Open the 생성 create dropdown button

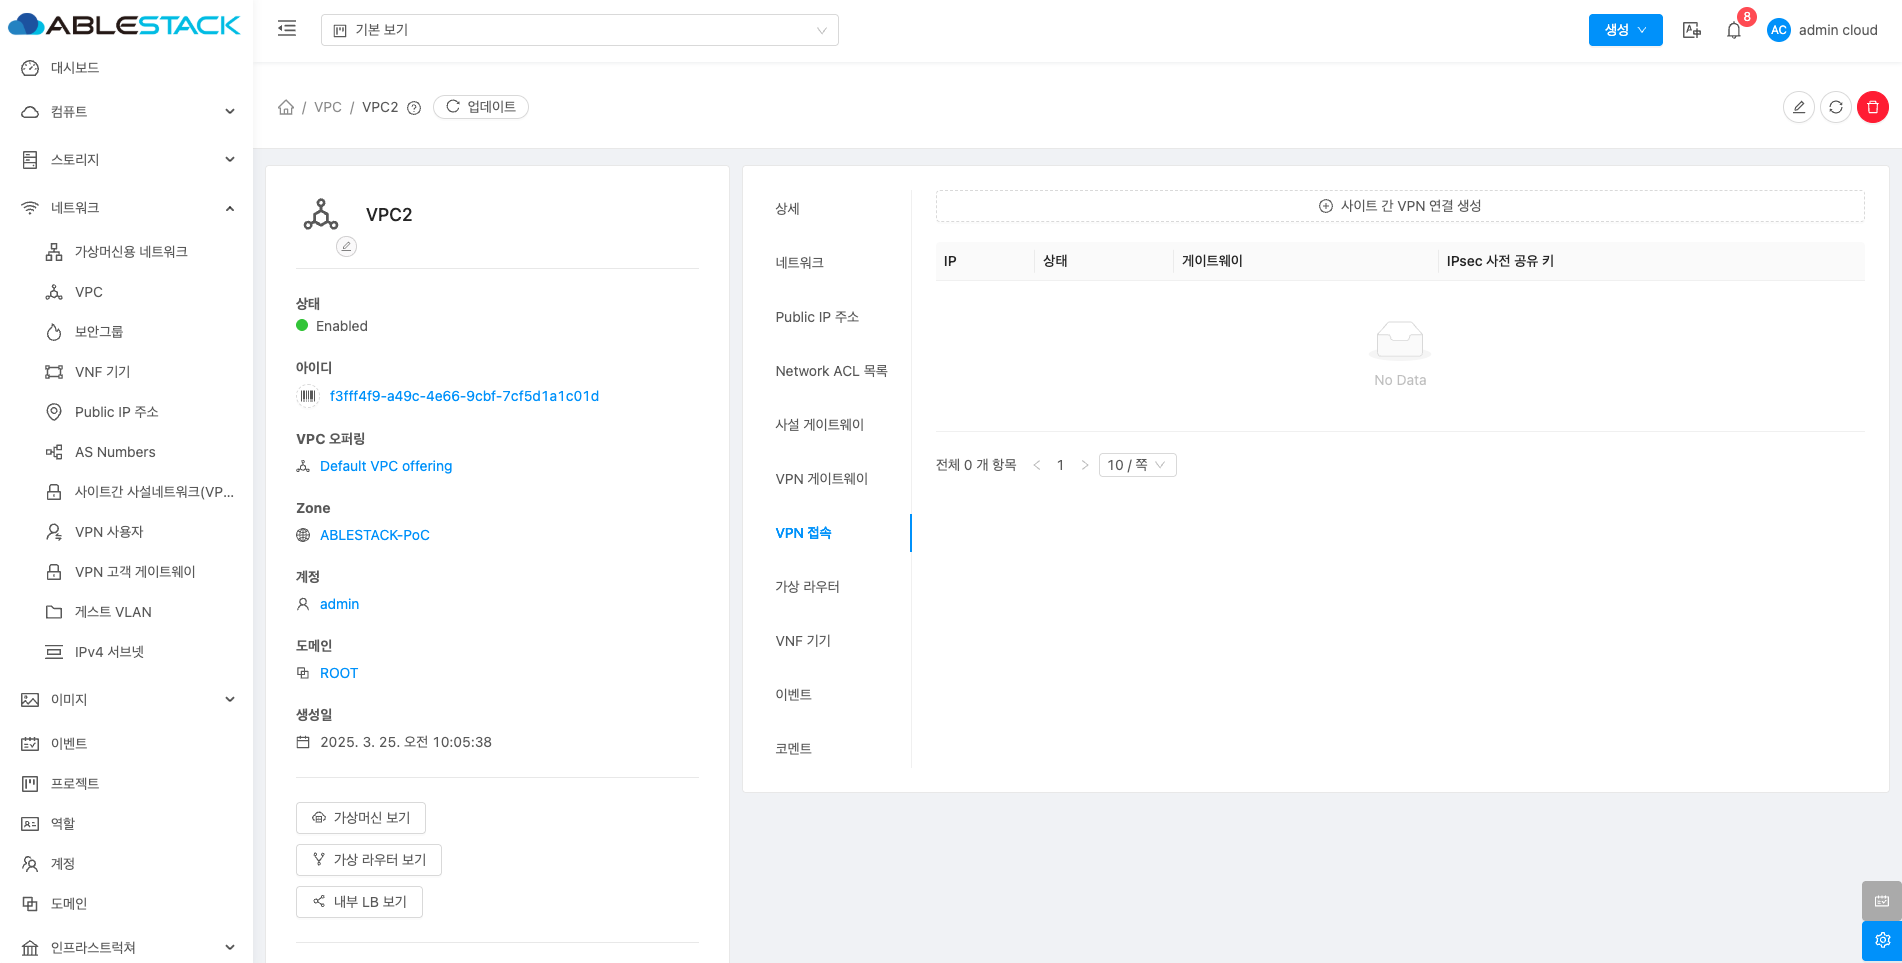coord(1625,30)
